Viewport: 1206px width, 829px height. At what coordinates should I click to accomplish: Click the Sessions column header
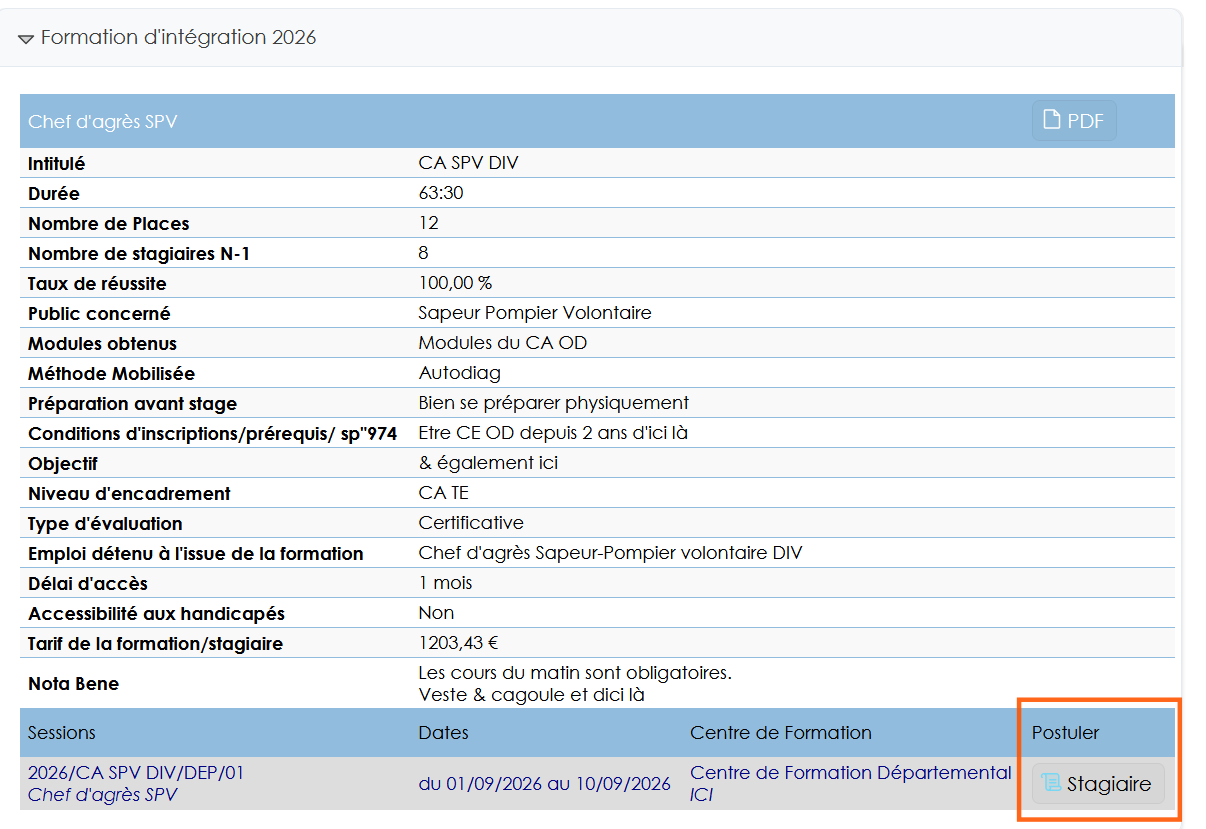[x=62, y=733]
